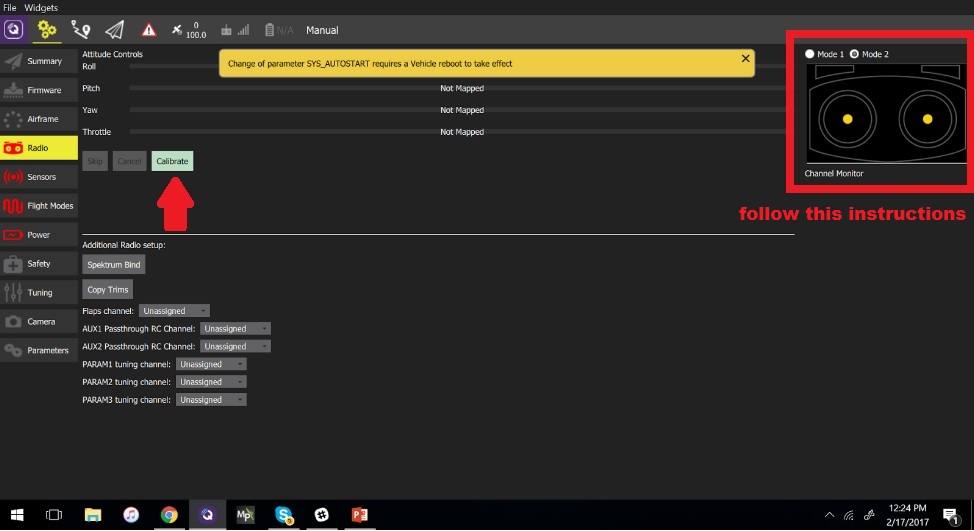The image size is (974, 531).
Task: Click the battery status indicator icon
Action: 269,30
